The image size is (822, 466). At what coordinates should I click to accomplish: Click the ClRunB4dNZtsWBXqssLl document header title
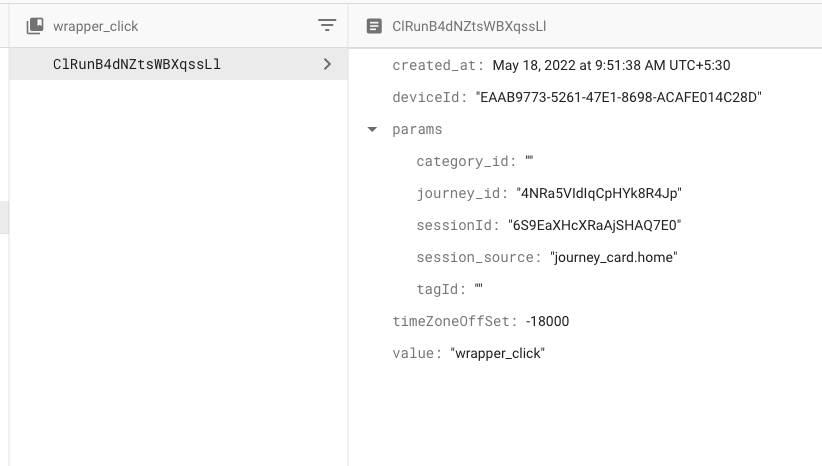[469, 26]
